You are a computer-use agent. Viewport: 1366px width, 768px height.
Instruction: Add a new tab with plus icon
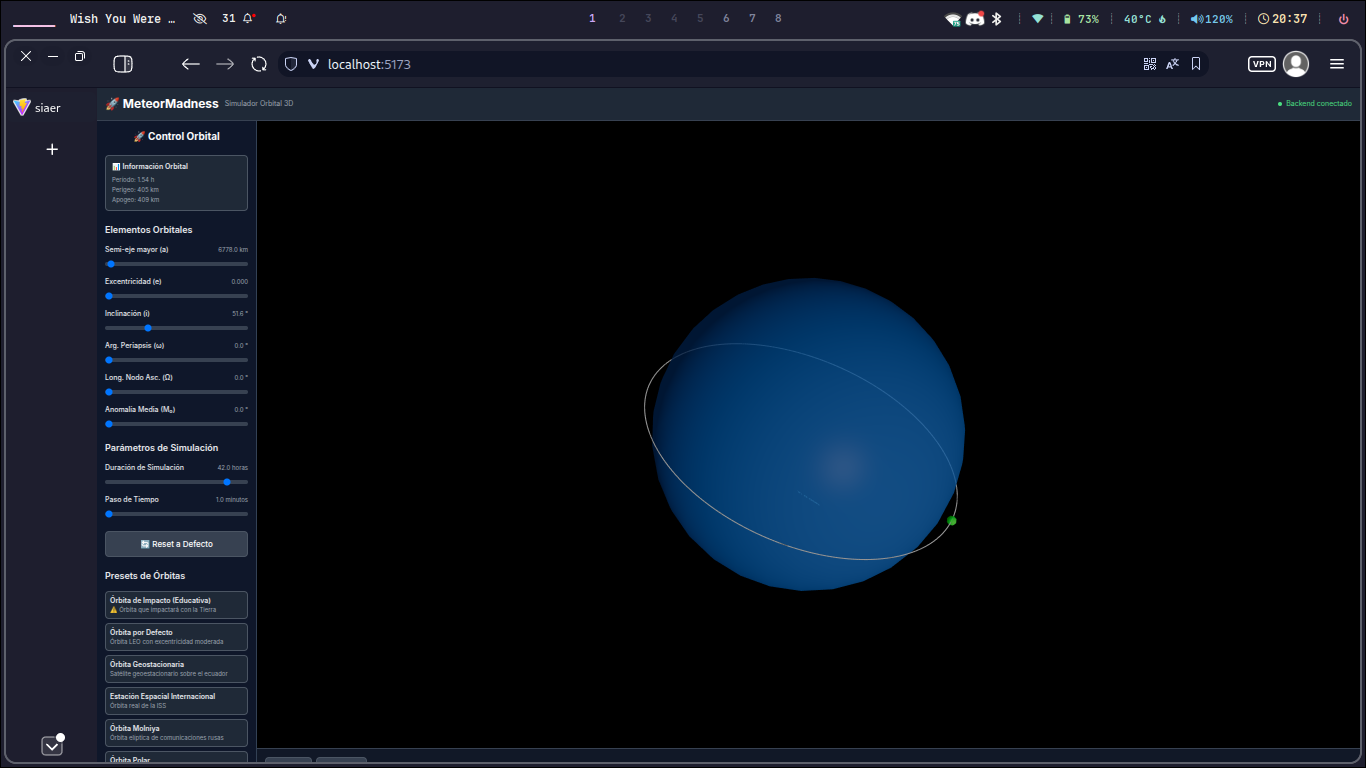tap(52, 149)
